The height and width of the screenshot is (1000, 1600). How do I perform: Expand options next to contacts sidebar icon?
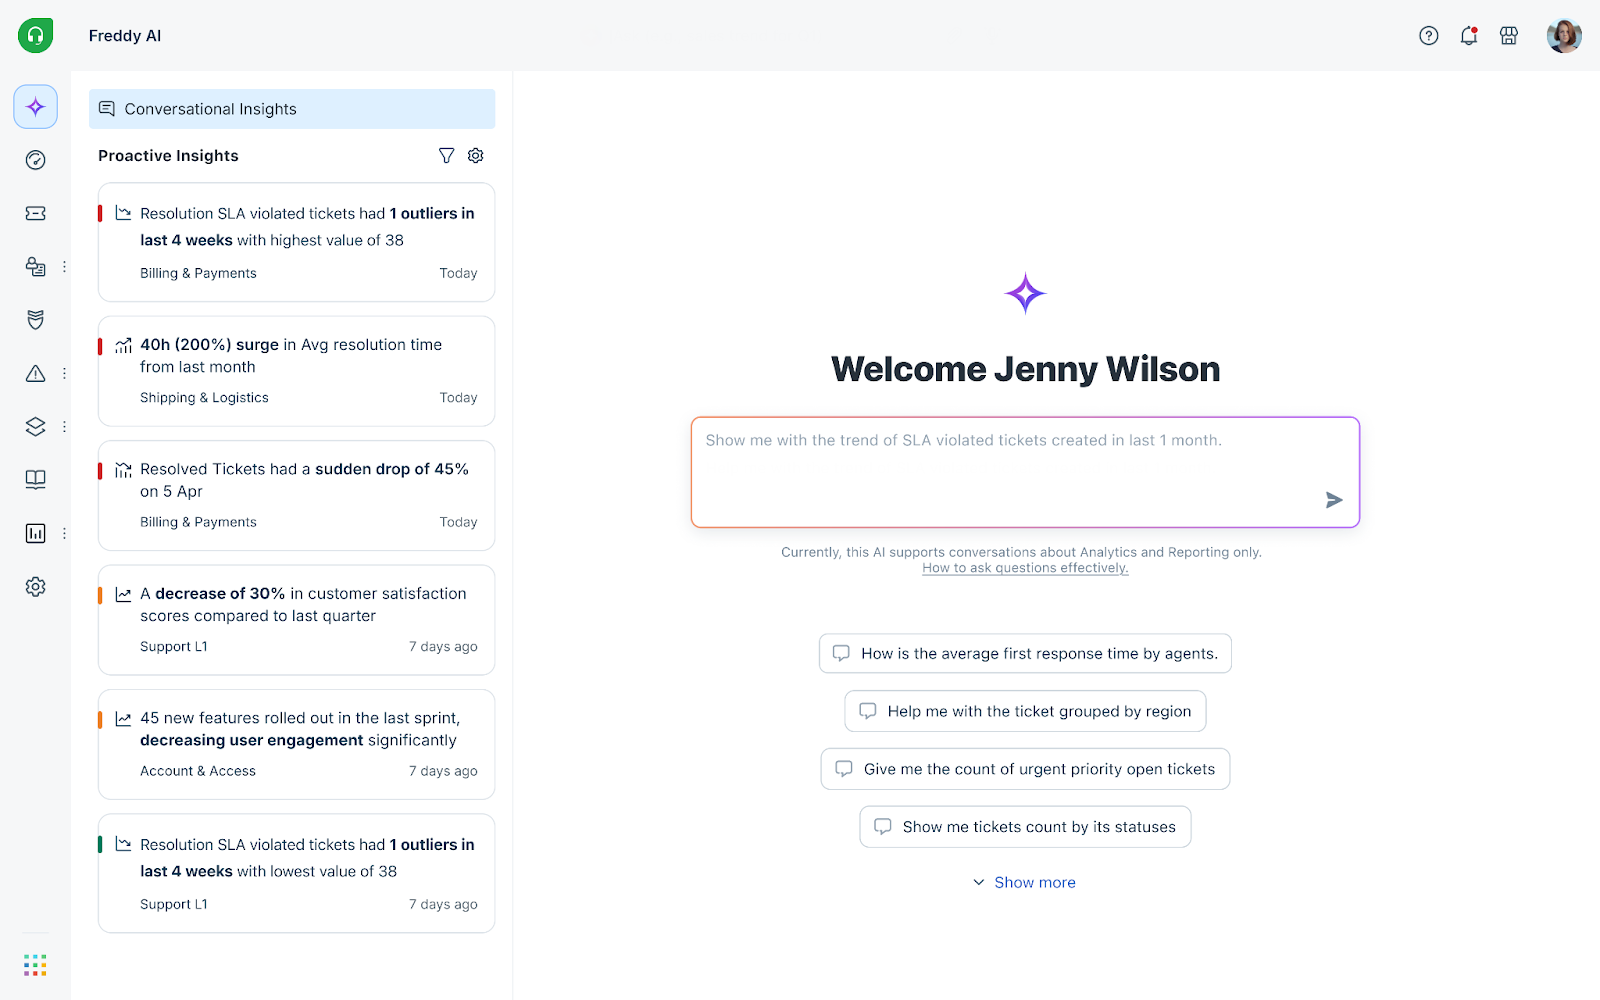64,267
